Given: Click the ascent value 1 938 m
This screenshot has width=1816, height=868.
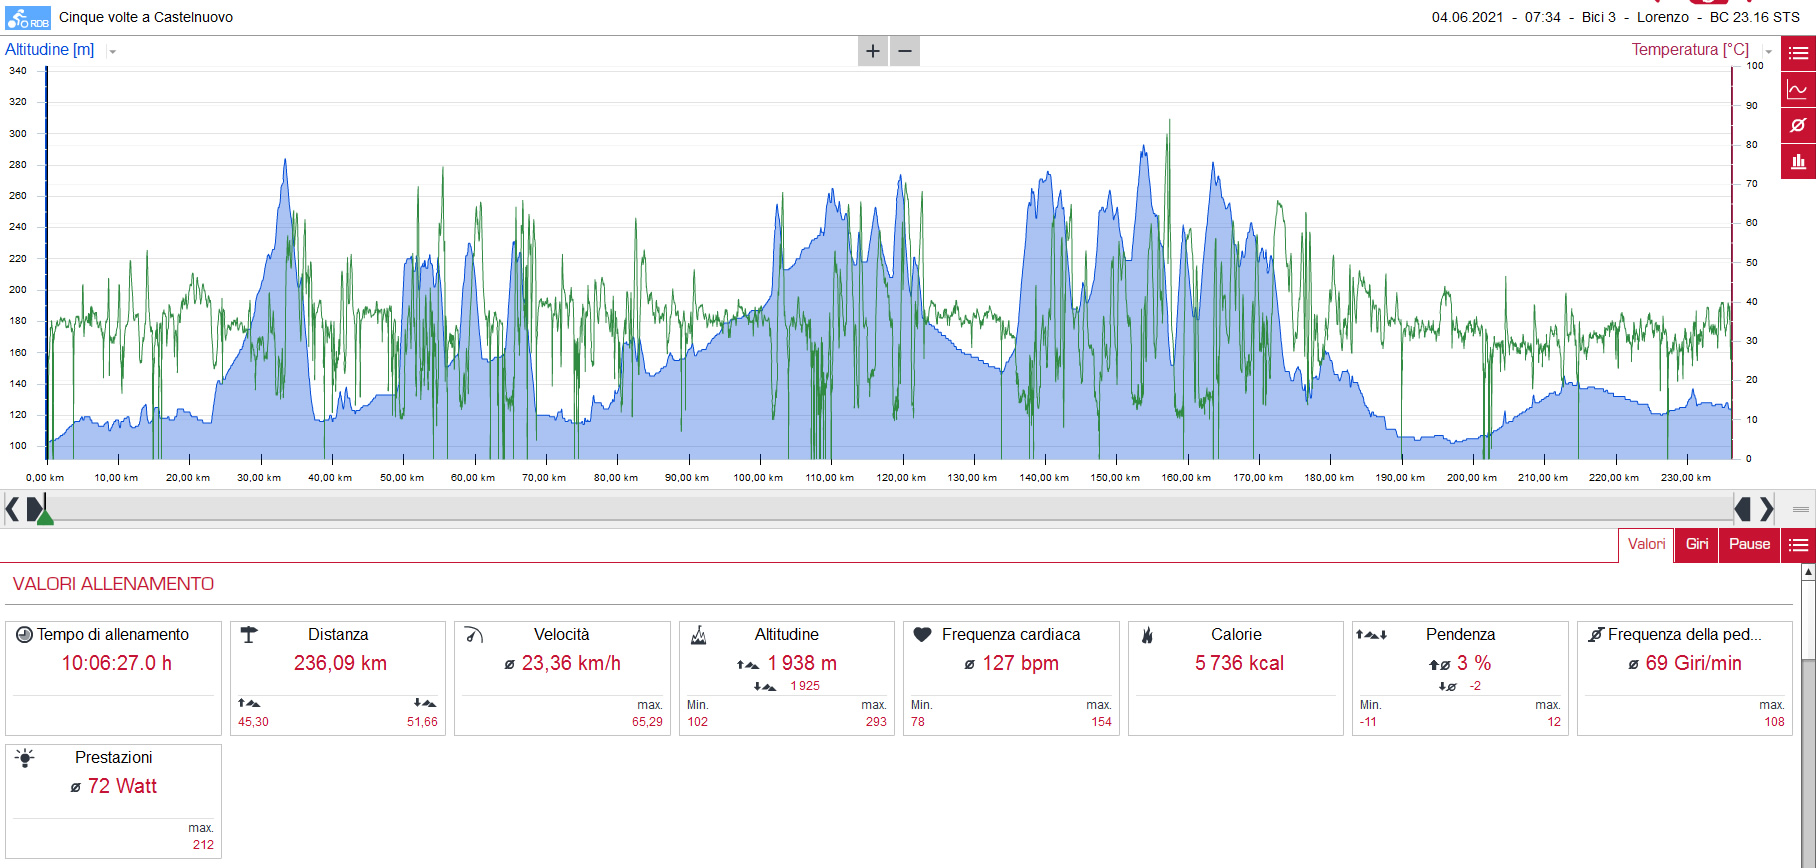Looking at the screenshot, I should [802, 664].
